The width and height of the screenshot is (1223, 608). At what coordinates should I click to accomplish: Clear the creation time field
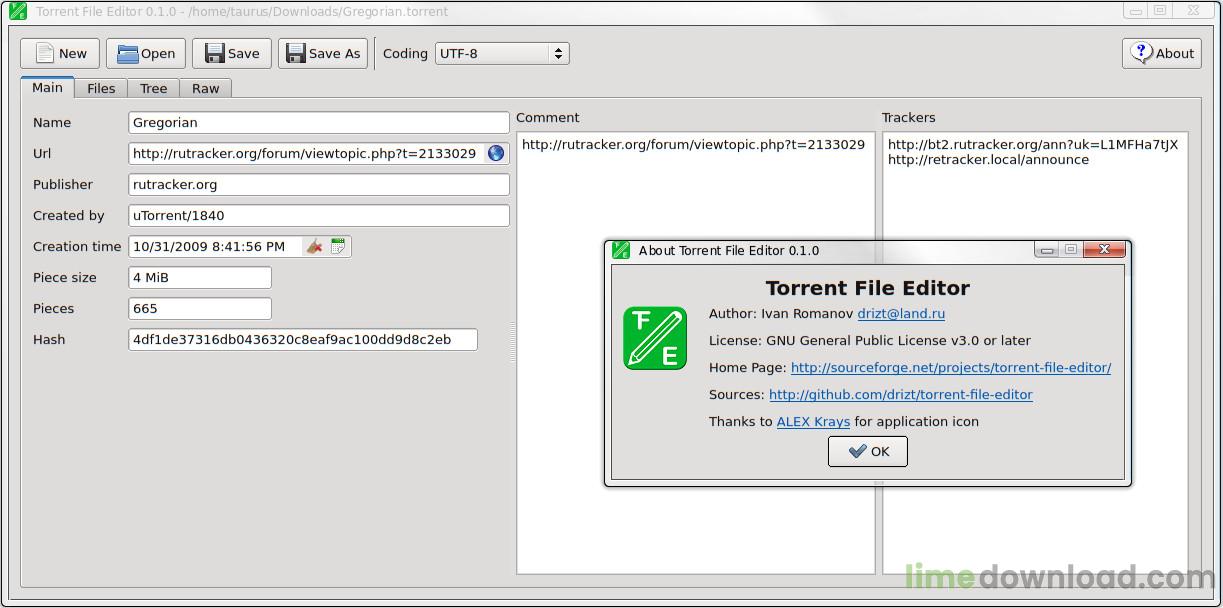(x=313, y=246)
